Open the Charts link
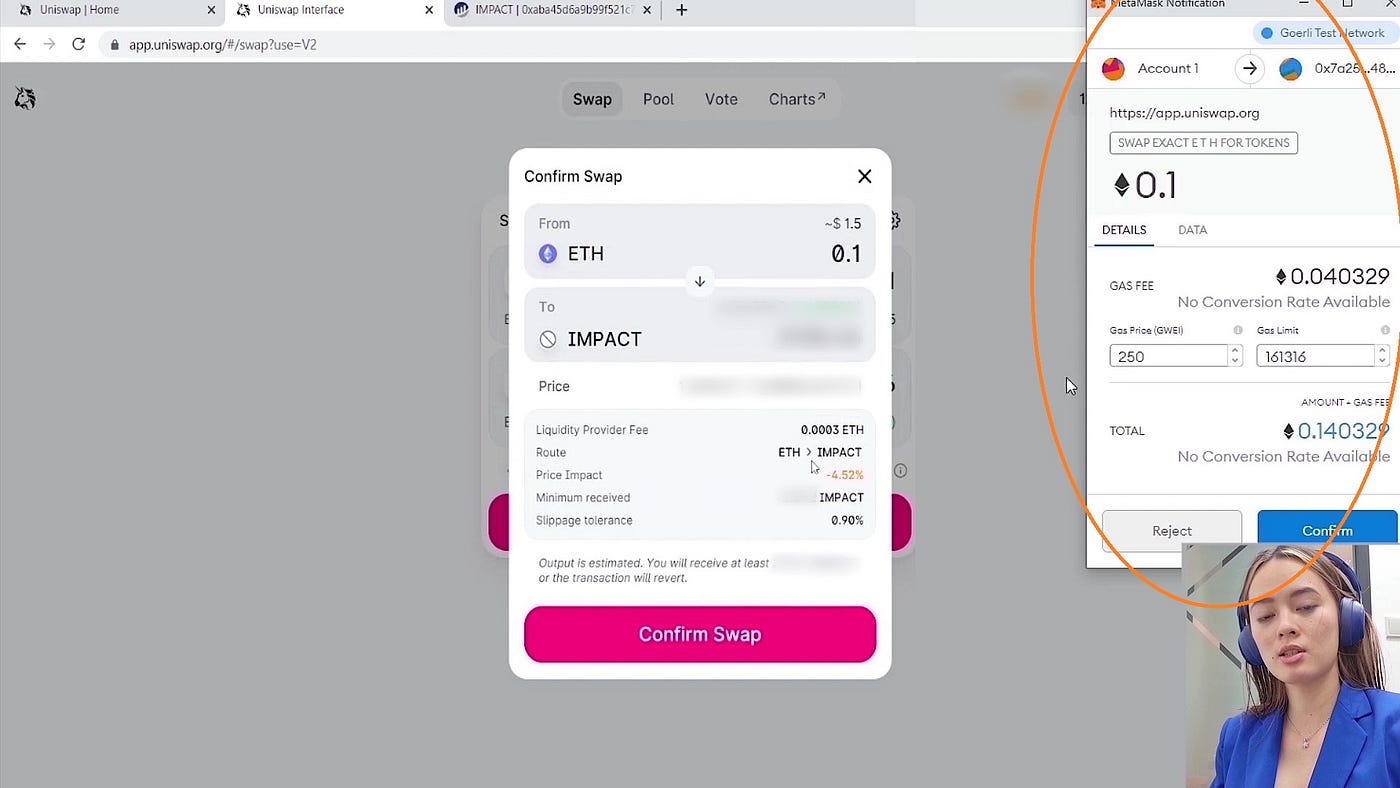This screenshot has height=788, width=1400. pos(797,99)
